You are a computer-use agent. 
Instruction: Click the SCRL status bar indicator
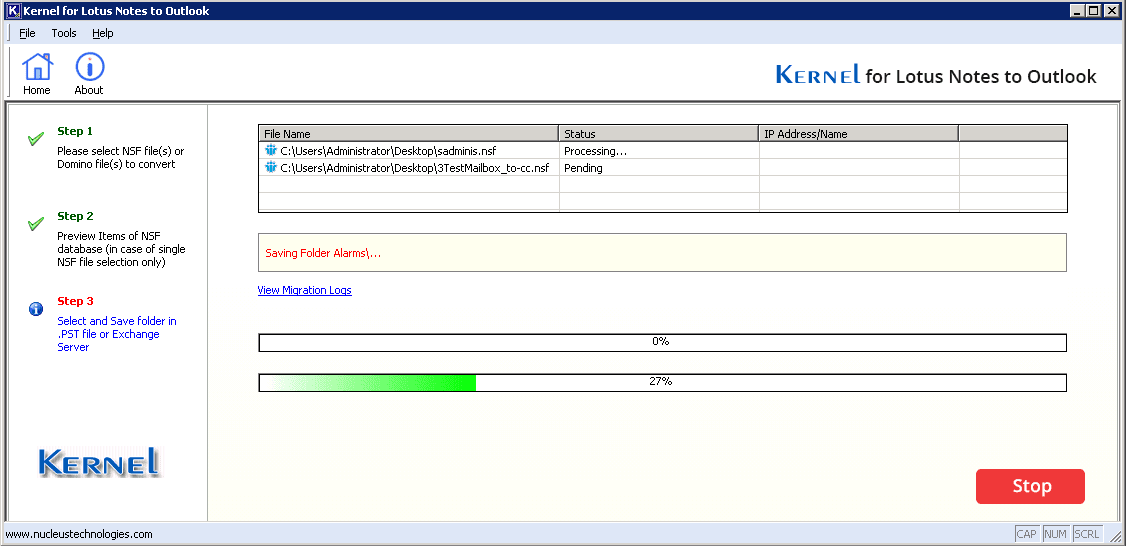pos(1087,534)
